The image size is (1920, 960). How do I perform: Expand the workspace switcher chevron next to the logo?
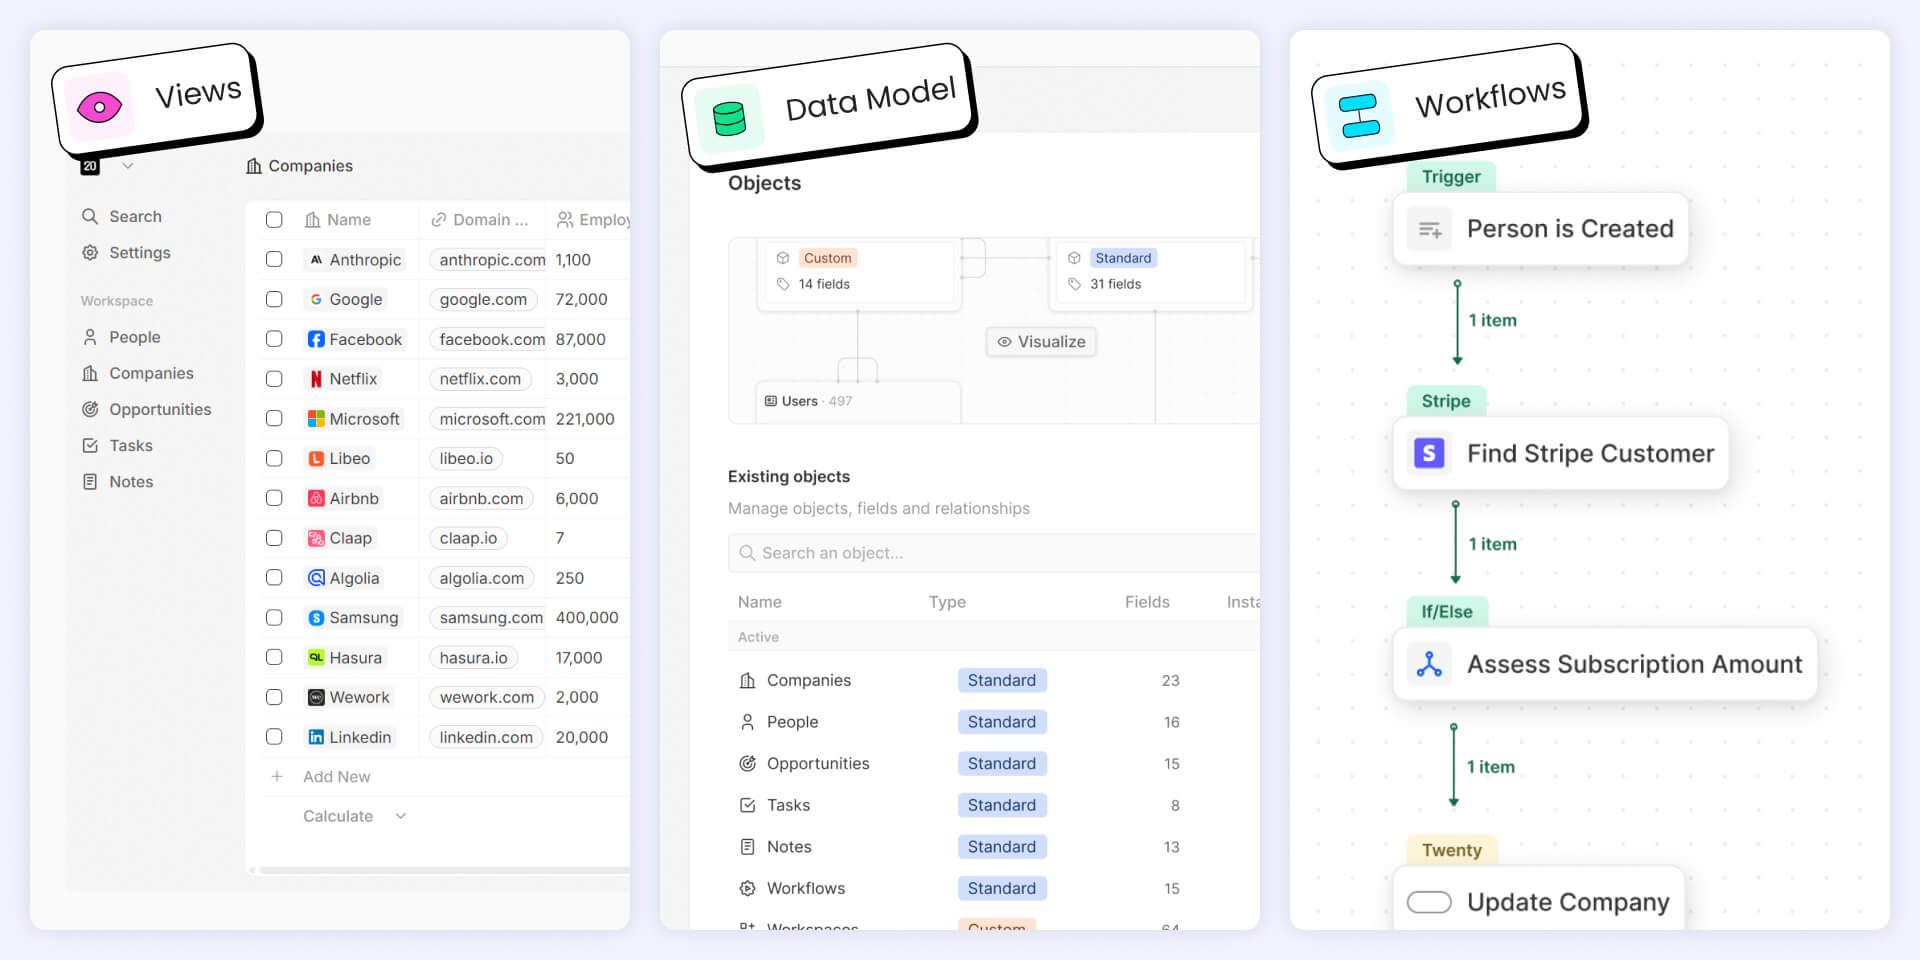pyautogui.click(x=128, y=165)
